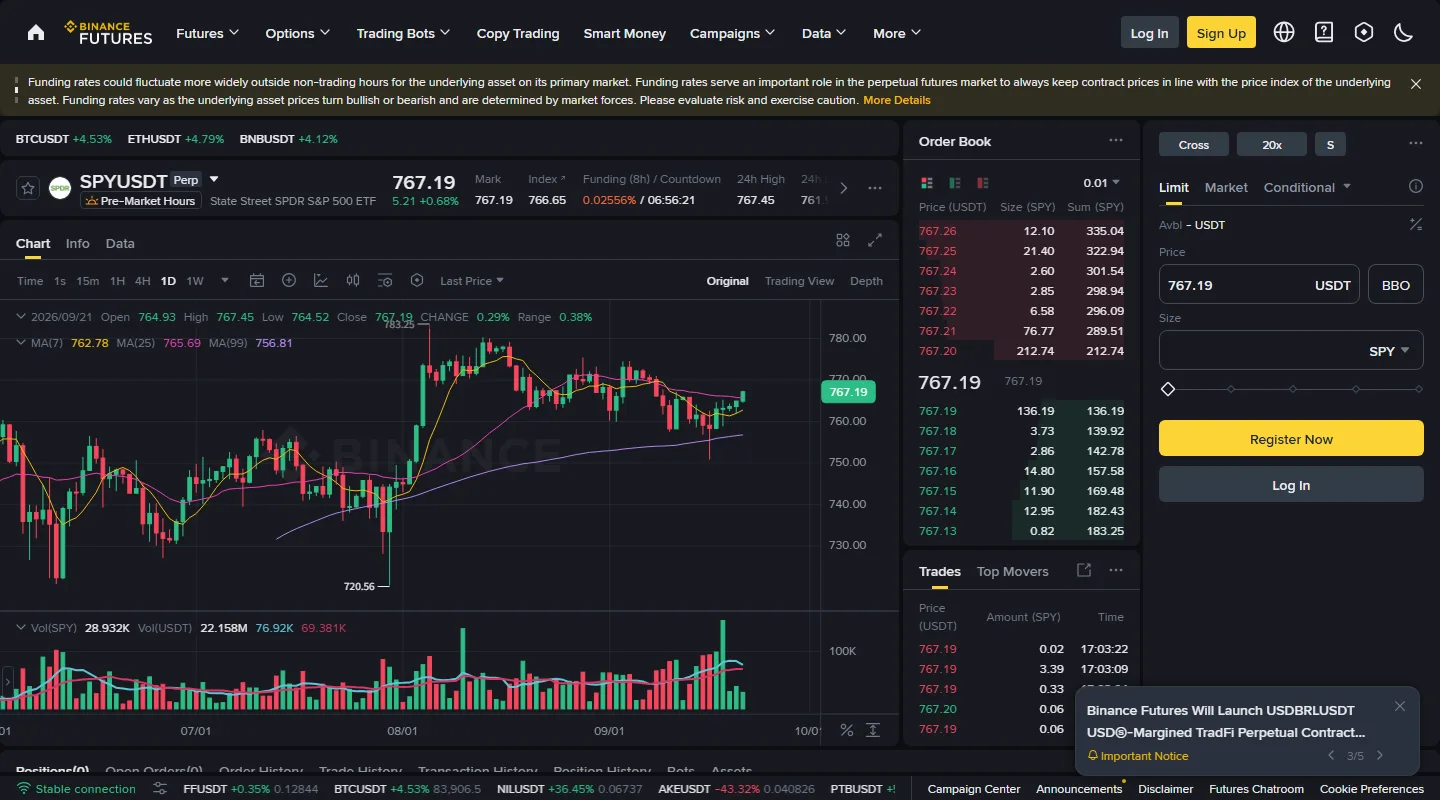Click the yellow Register Now button

point(1291,439)
